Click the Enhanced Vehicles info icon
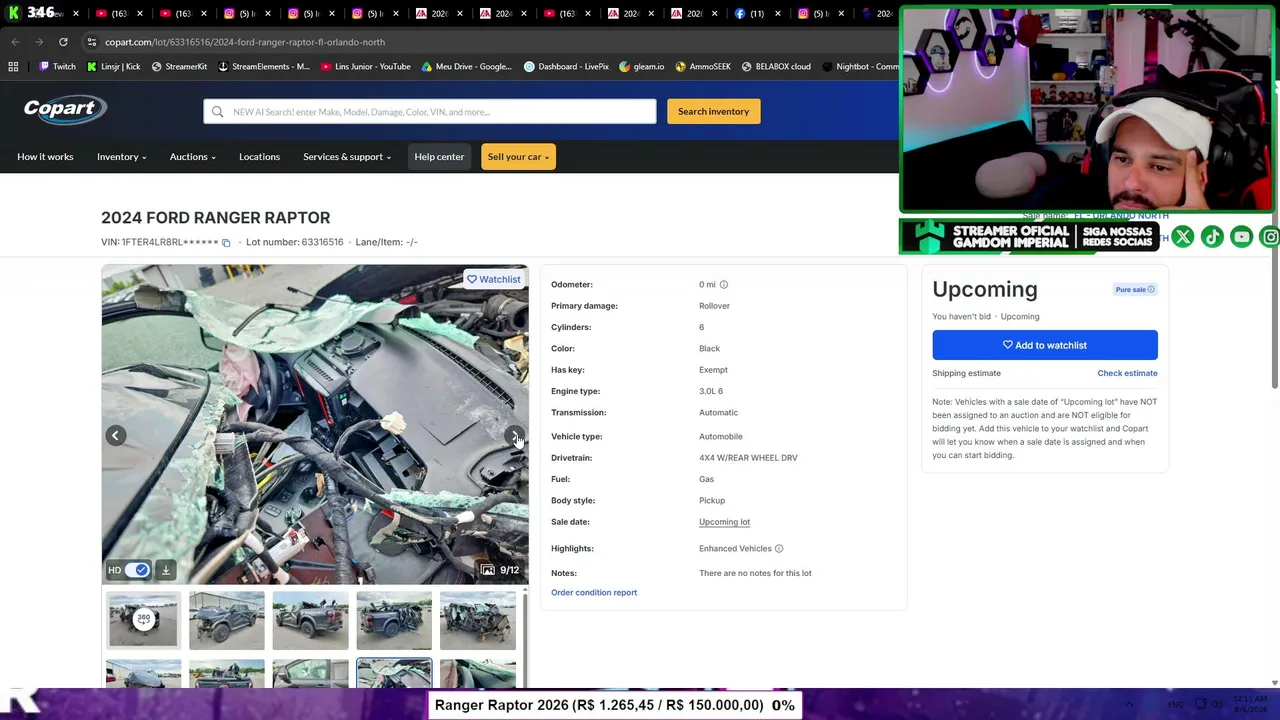 coord(779,549)
